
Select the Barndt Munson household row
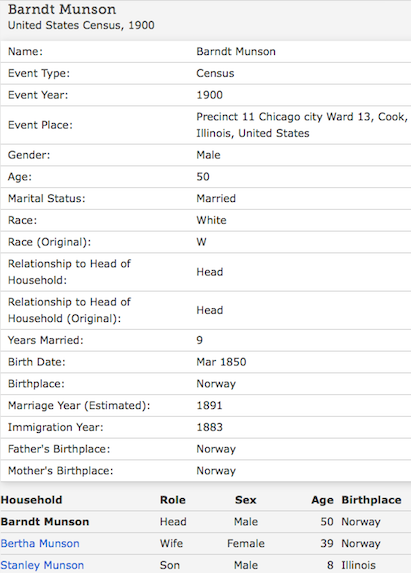pyautogui.click(x=205, y=521)
